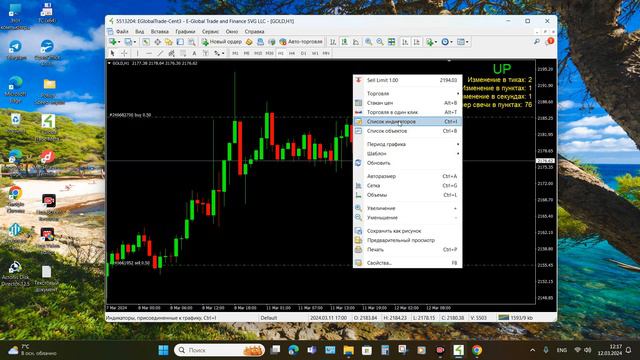Click the zoom in magnifier toolbar icon
The image size is (640, 360).
coord(369,42)
